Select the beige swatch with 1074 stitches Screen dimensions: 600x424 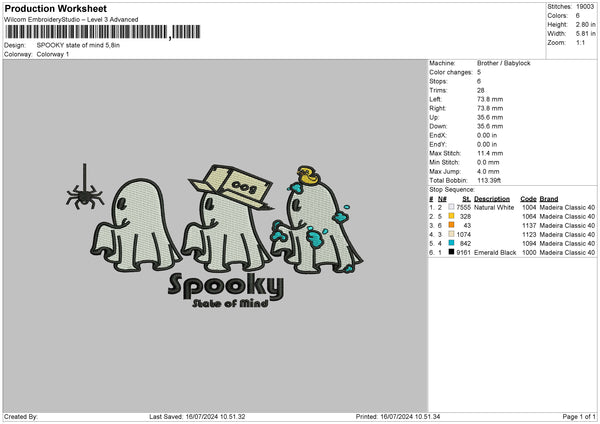452,234
